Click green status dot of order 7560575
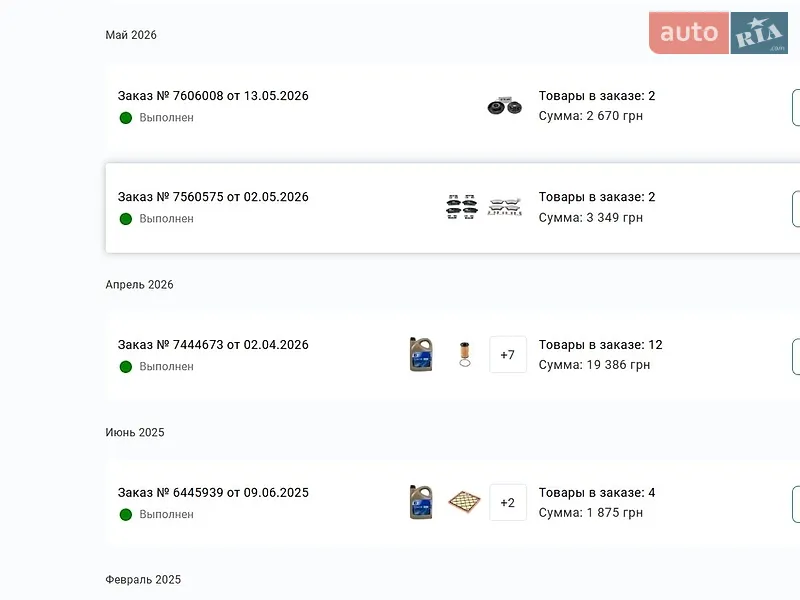 coord(126,219)
